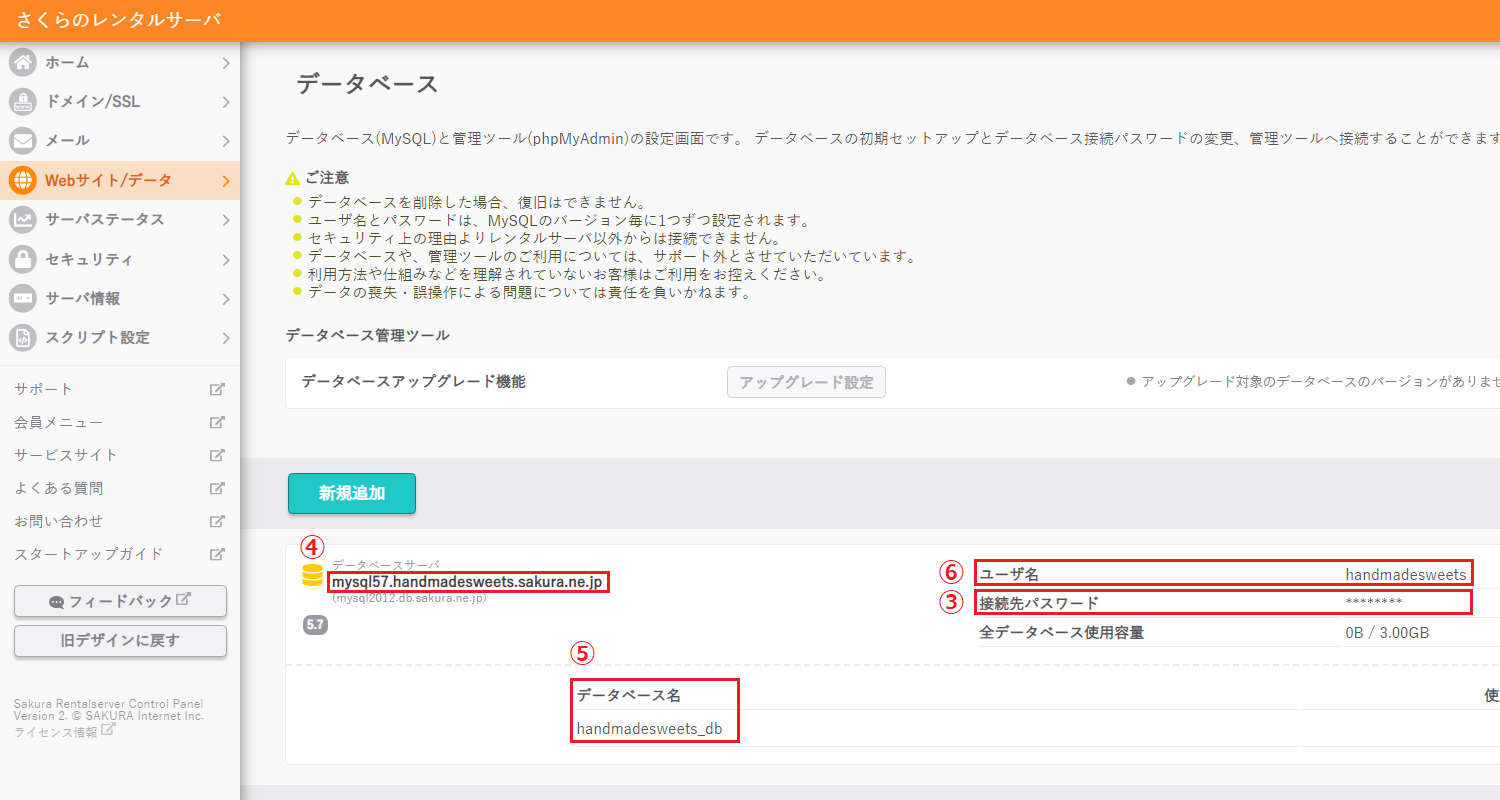Screen dimensions: 1500x800
Task: Click the データベース page heading
Action: coord(368,84)
